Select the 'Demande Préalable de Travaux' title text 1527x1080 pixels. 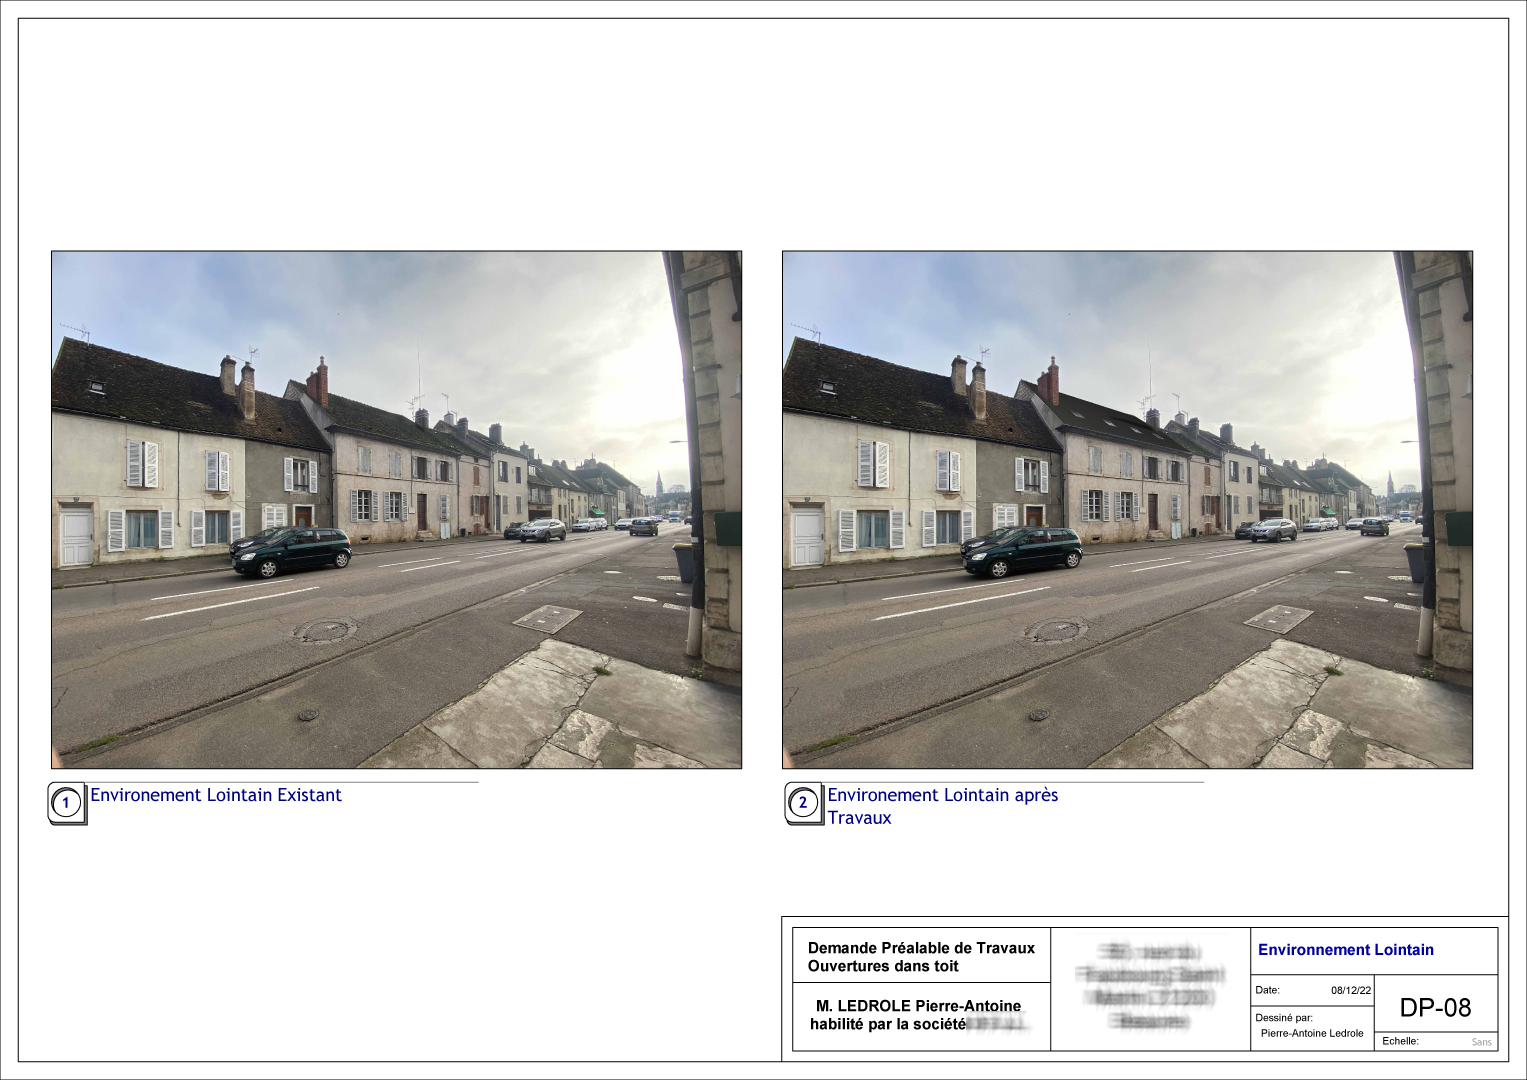click(921, 948)
